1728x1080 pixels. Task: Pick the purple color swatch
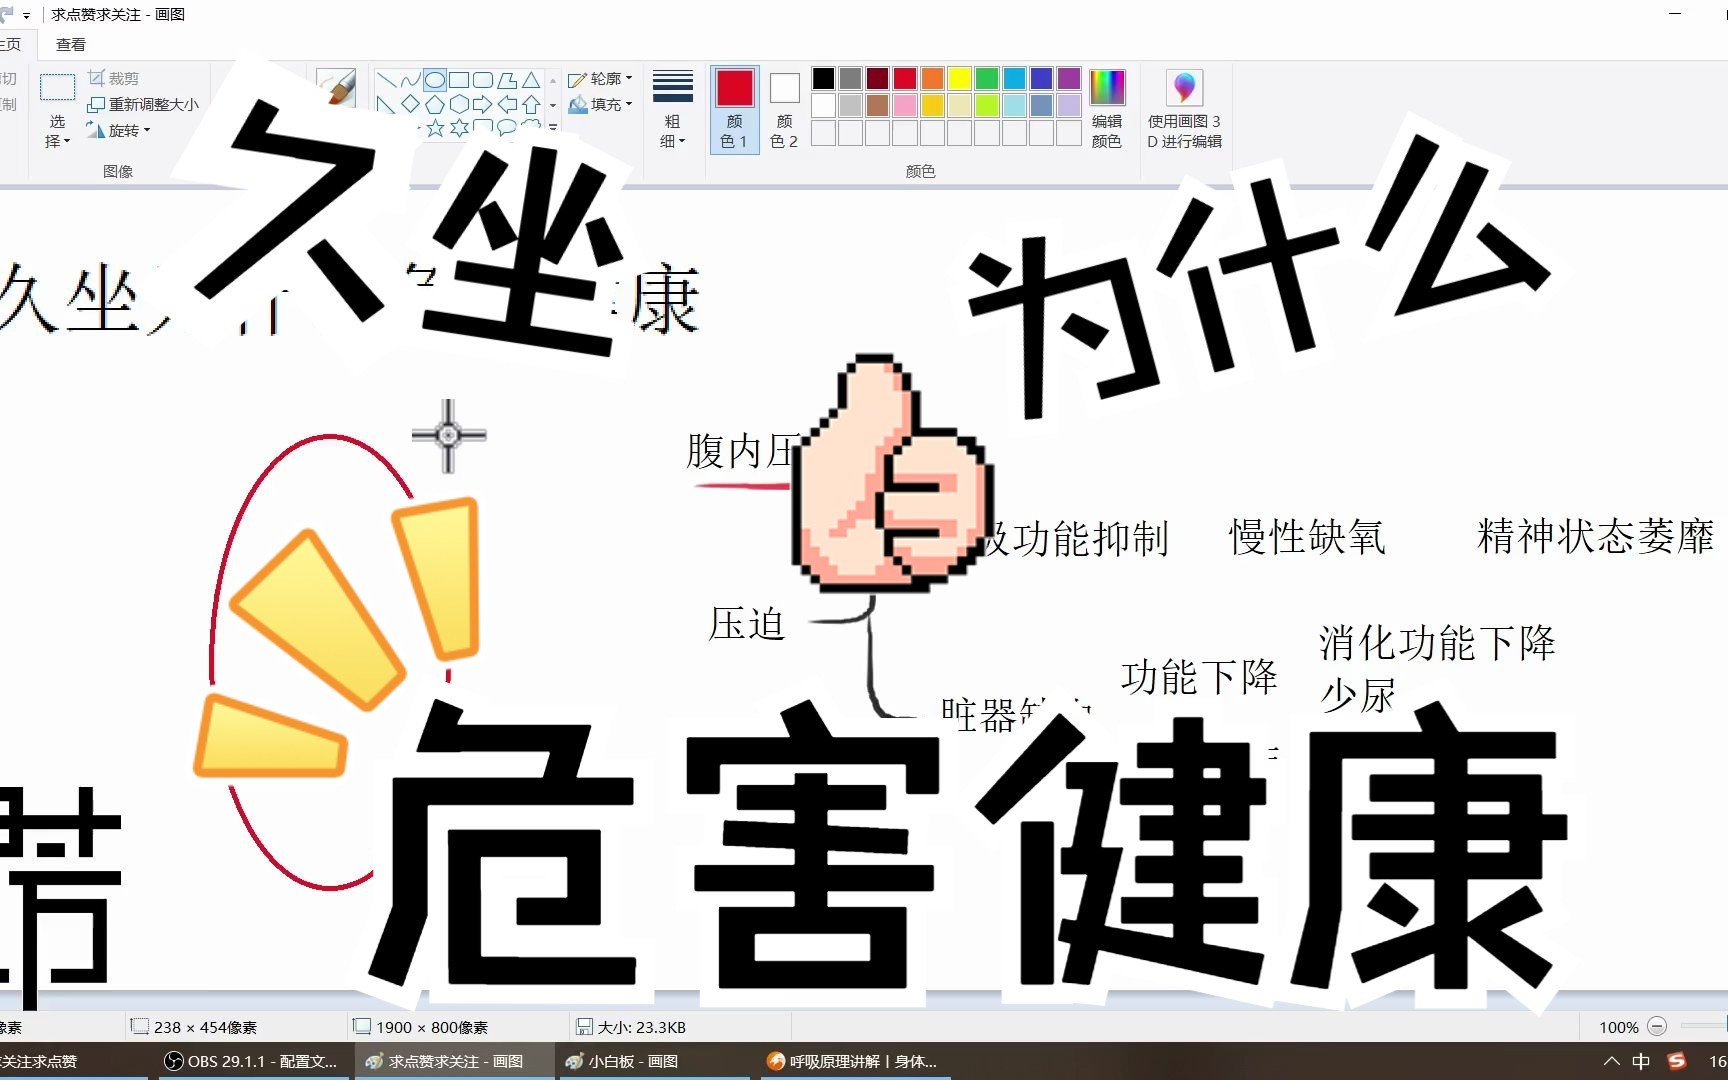click(1069, 78)
